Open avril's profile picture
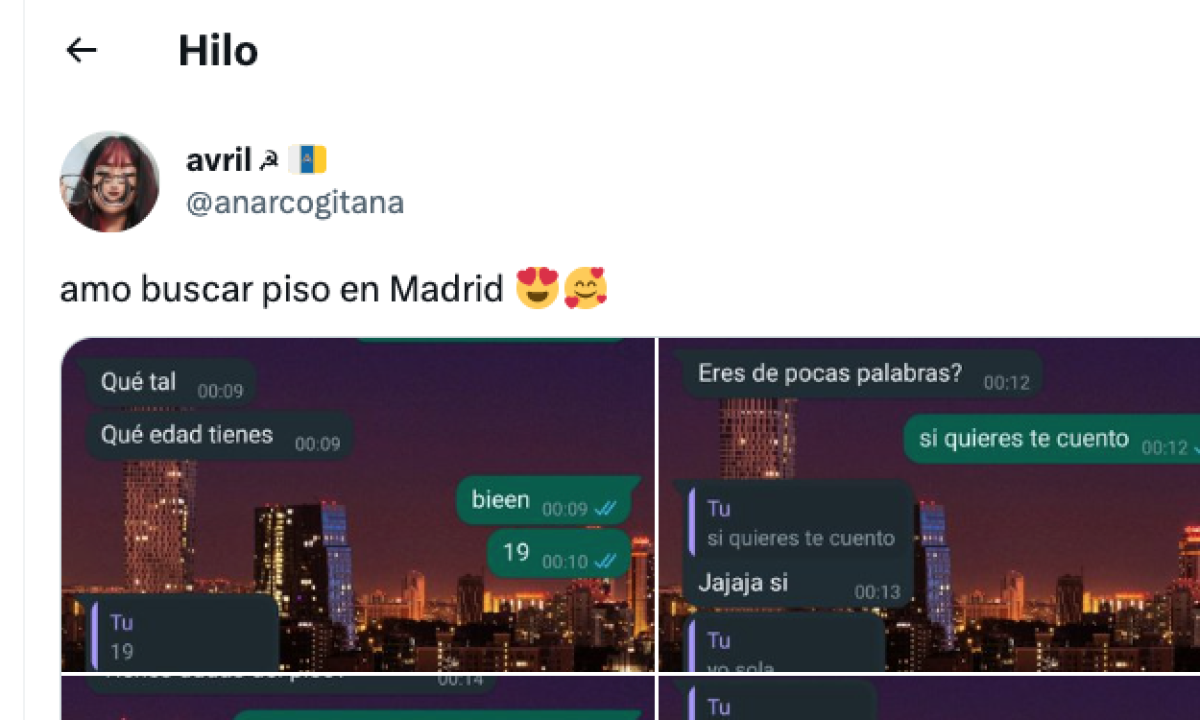Image resolution: width=1200 pixels, height=720 pixels. pyautogui.click(x=110, y=181)
